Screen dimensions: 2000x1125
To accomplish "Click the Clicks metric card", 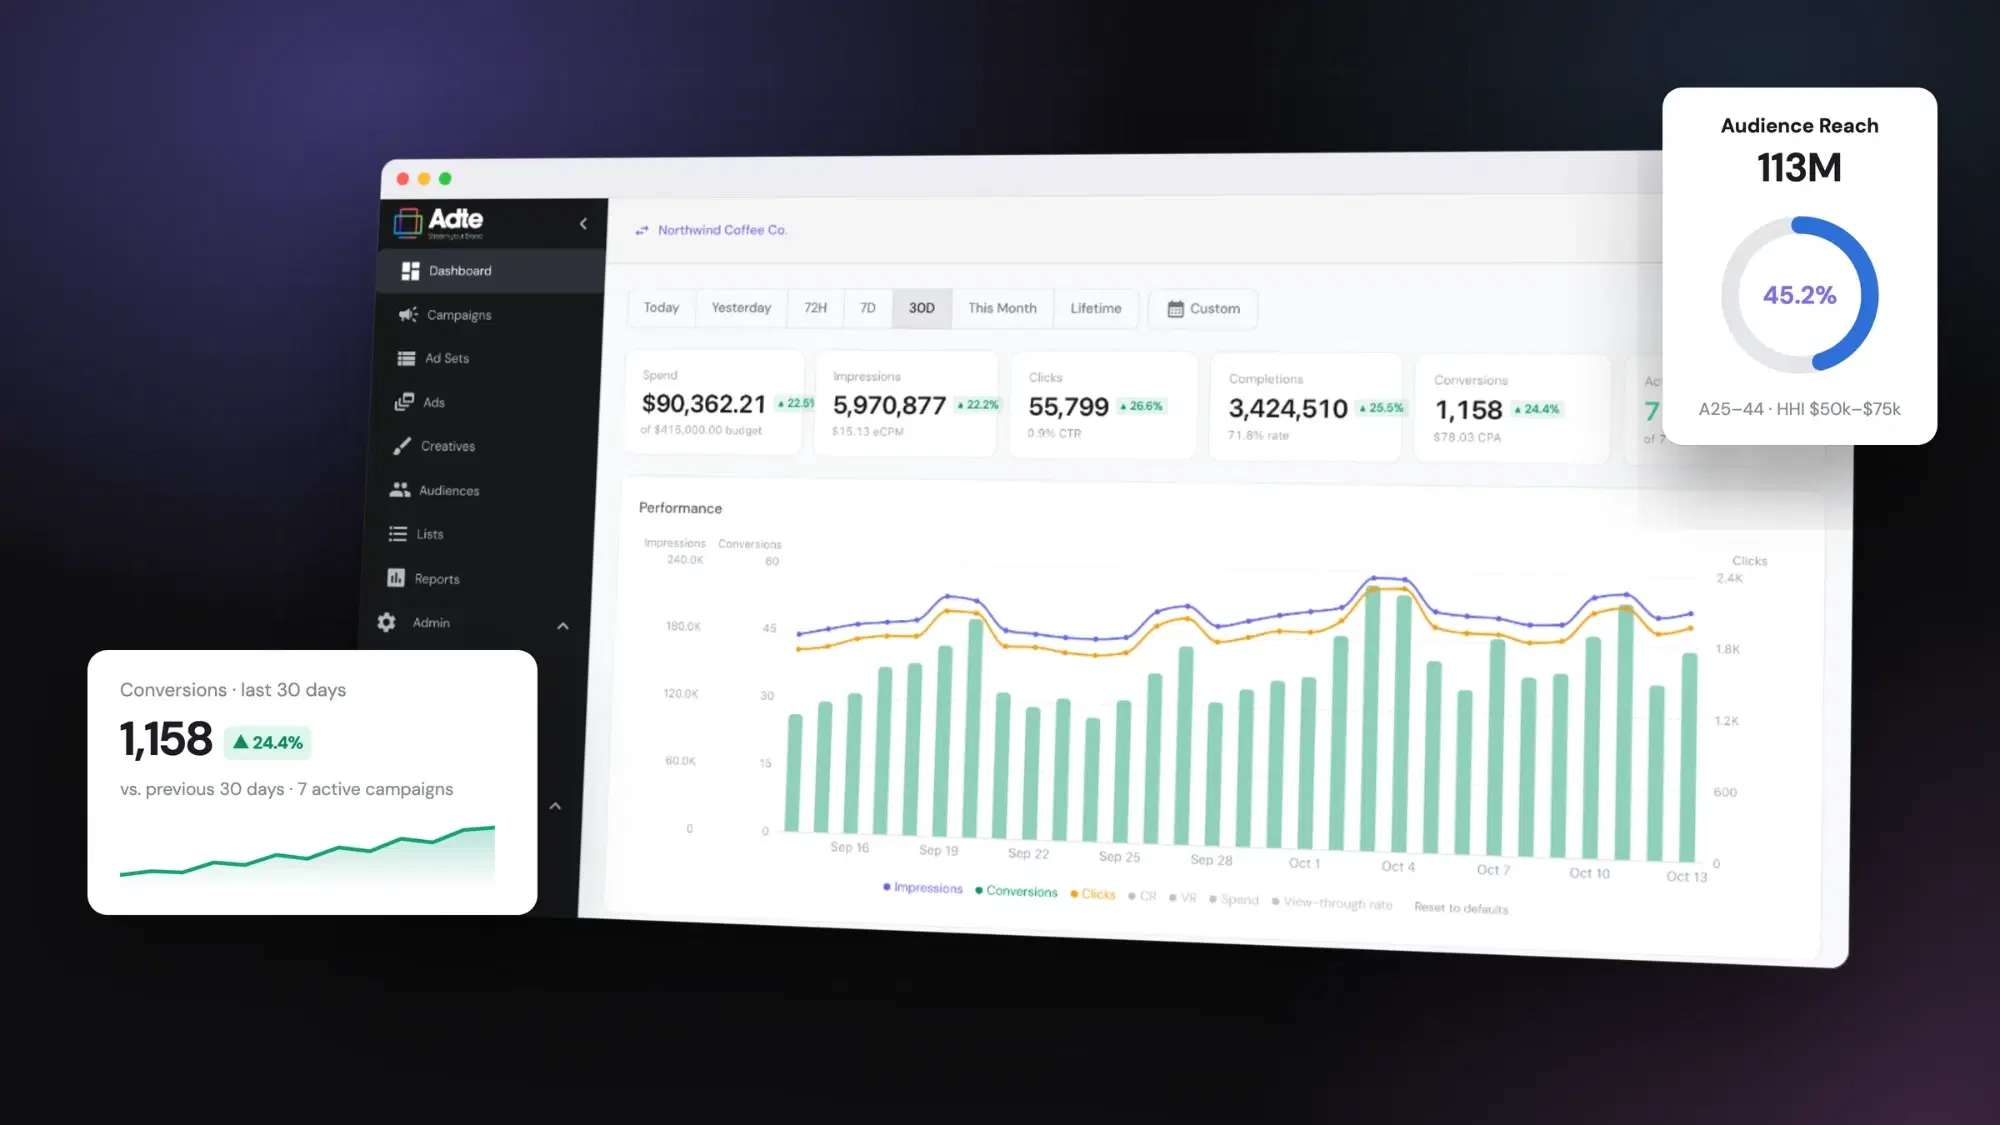I will coord(1103,405).
